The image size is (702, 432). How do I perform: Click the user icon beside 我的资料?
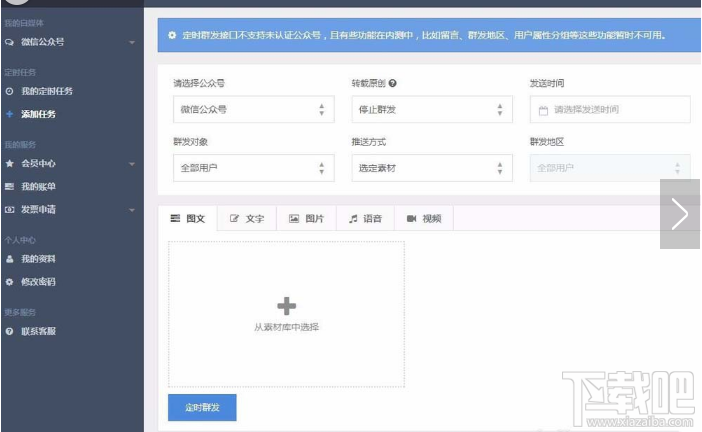(x=9, y=259)
